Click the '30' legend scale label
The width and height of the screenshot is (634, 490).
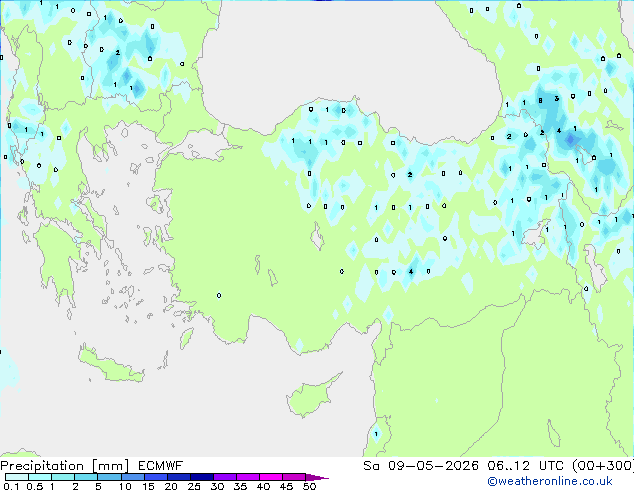point(217,486)
